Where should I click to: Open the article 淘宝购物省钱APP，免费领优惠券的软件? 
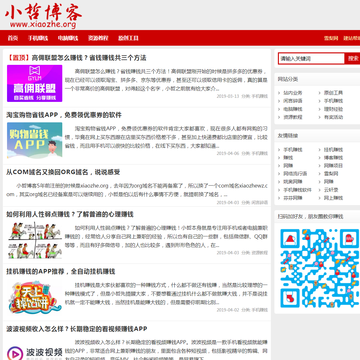pyautogui.click(x=64, y=115)
